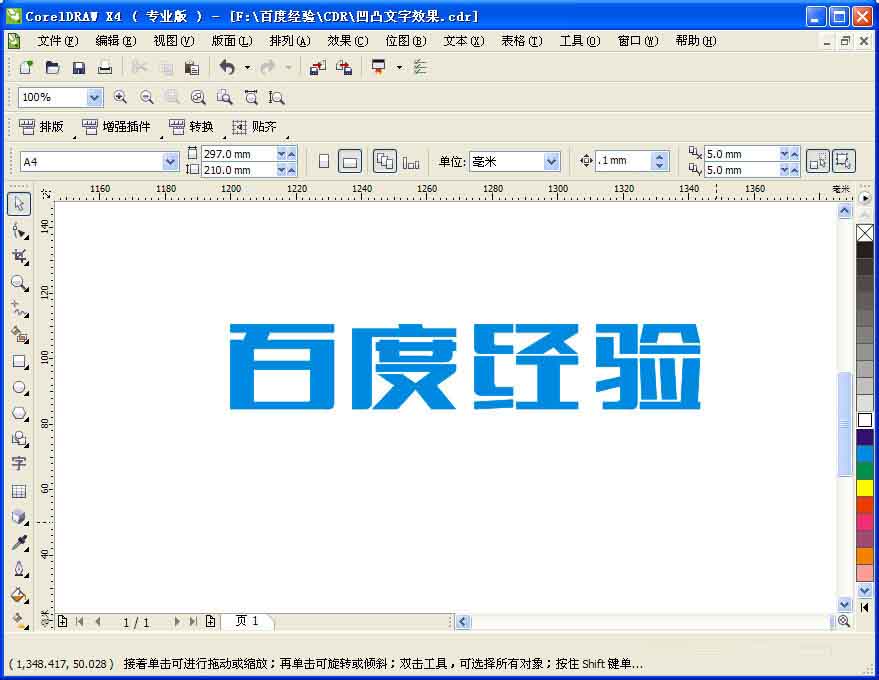Expand the undo history dropdown arrow
The height and width of the screenshot is (680, 879).
pyautogui.click(x=247, y=68)
